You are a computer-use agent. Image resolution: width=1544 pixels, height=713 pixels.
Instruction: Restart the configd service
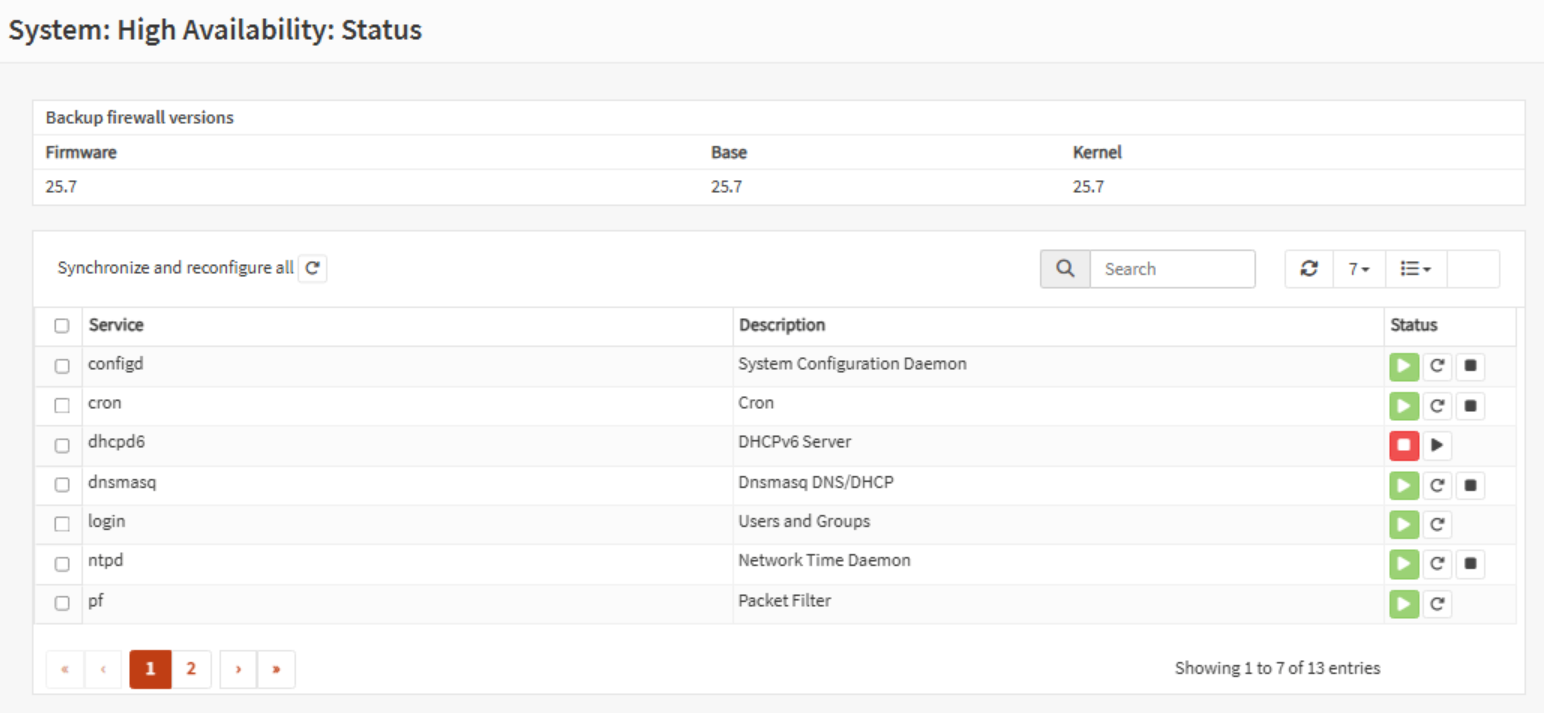(1436, 367)
